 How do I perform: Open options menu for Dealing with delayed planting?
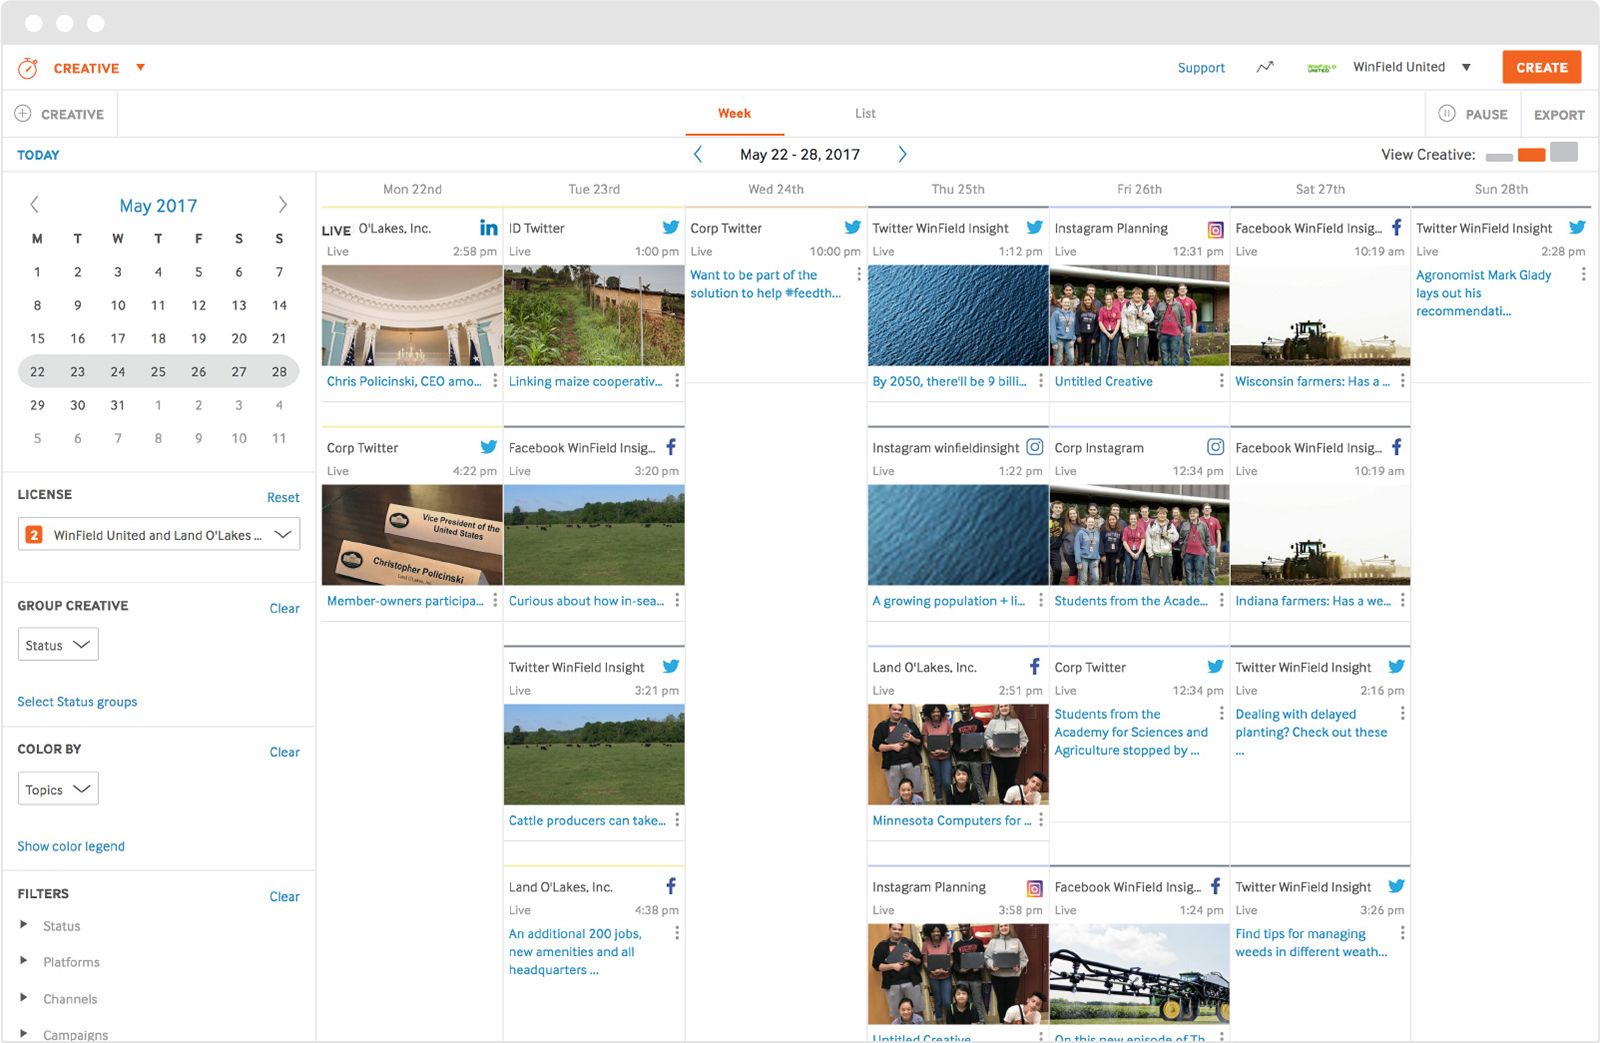[x=1403, y=714]
